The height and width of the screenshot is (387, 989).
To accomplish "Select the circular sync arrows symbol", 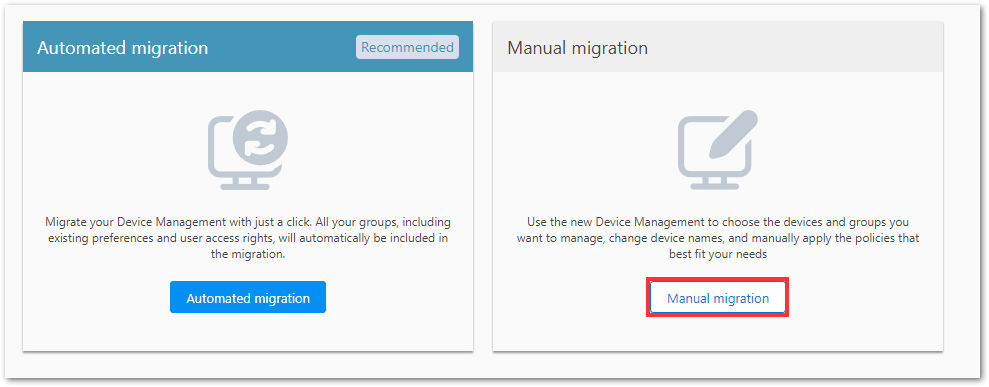I will (260, 138).
